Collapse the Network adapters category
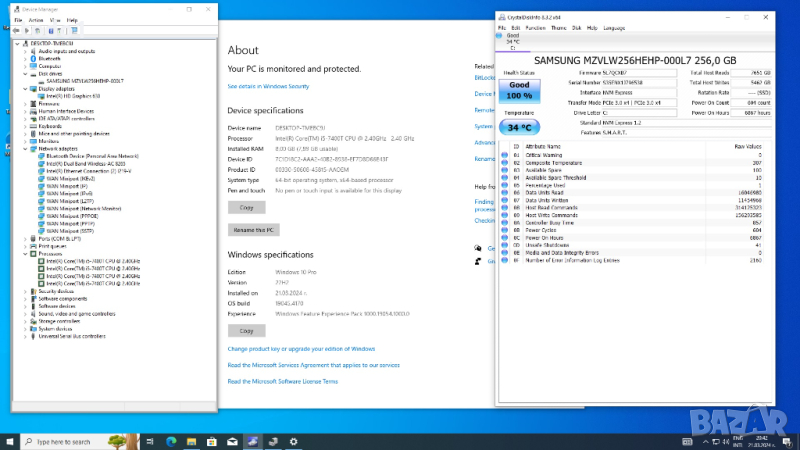Viewport: 800px width, 450px height. click(x=25, y=148)
